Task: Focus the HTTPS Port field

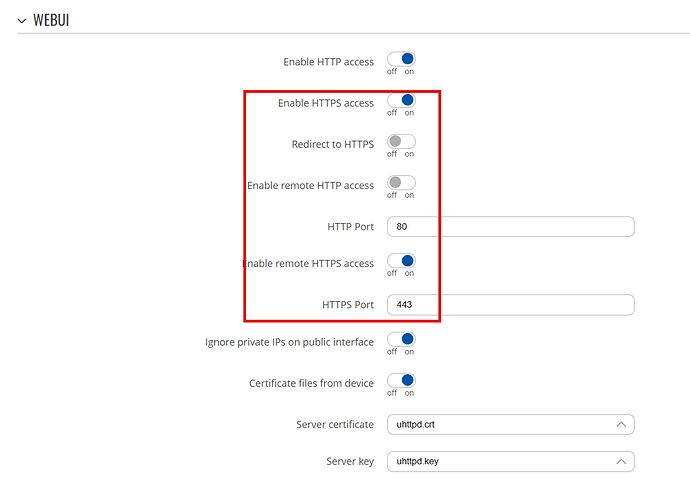Action: click(x=510, y=305)
